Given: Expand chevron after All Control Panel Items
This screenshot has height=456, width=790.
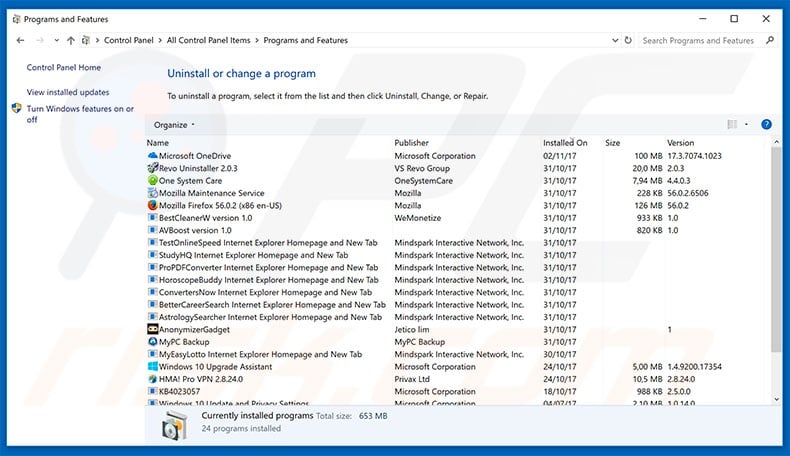Looking at the screenshot, I should [257, 40].
